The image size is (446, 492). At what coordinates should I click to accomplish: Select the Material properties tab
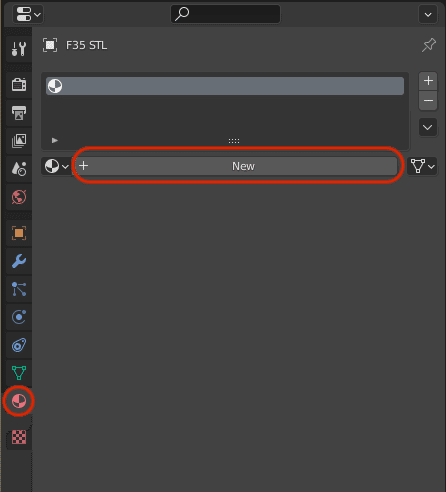click(19, 401)
